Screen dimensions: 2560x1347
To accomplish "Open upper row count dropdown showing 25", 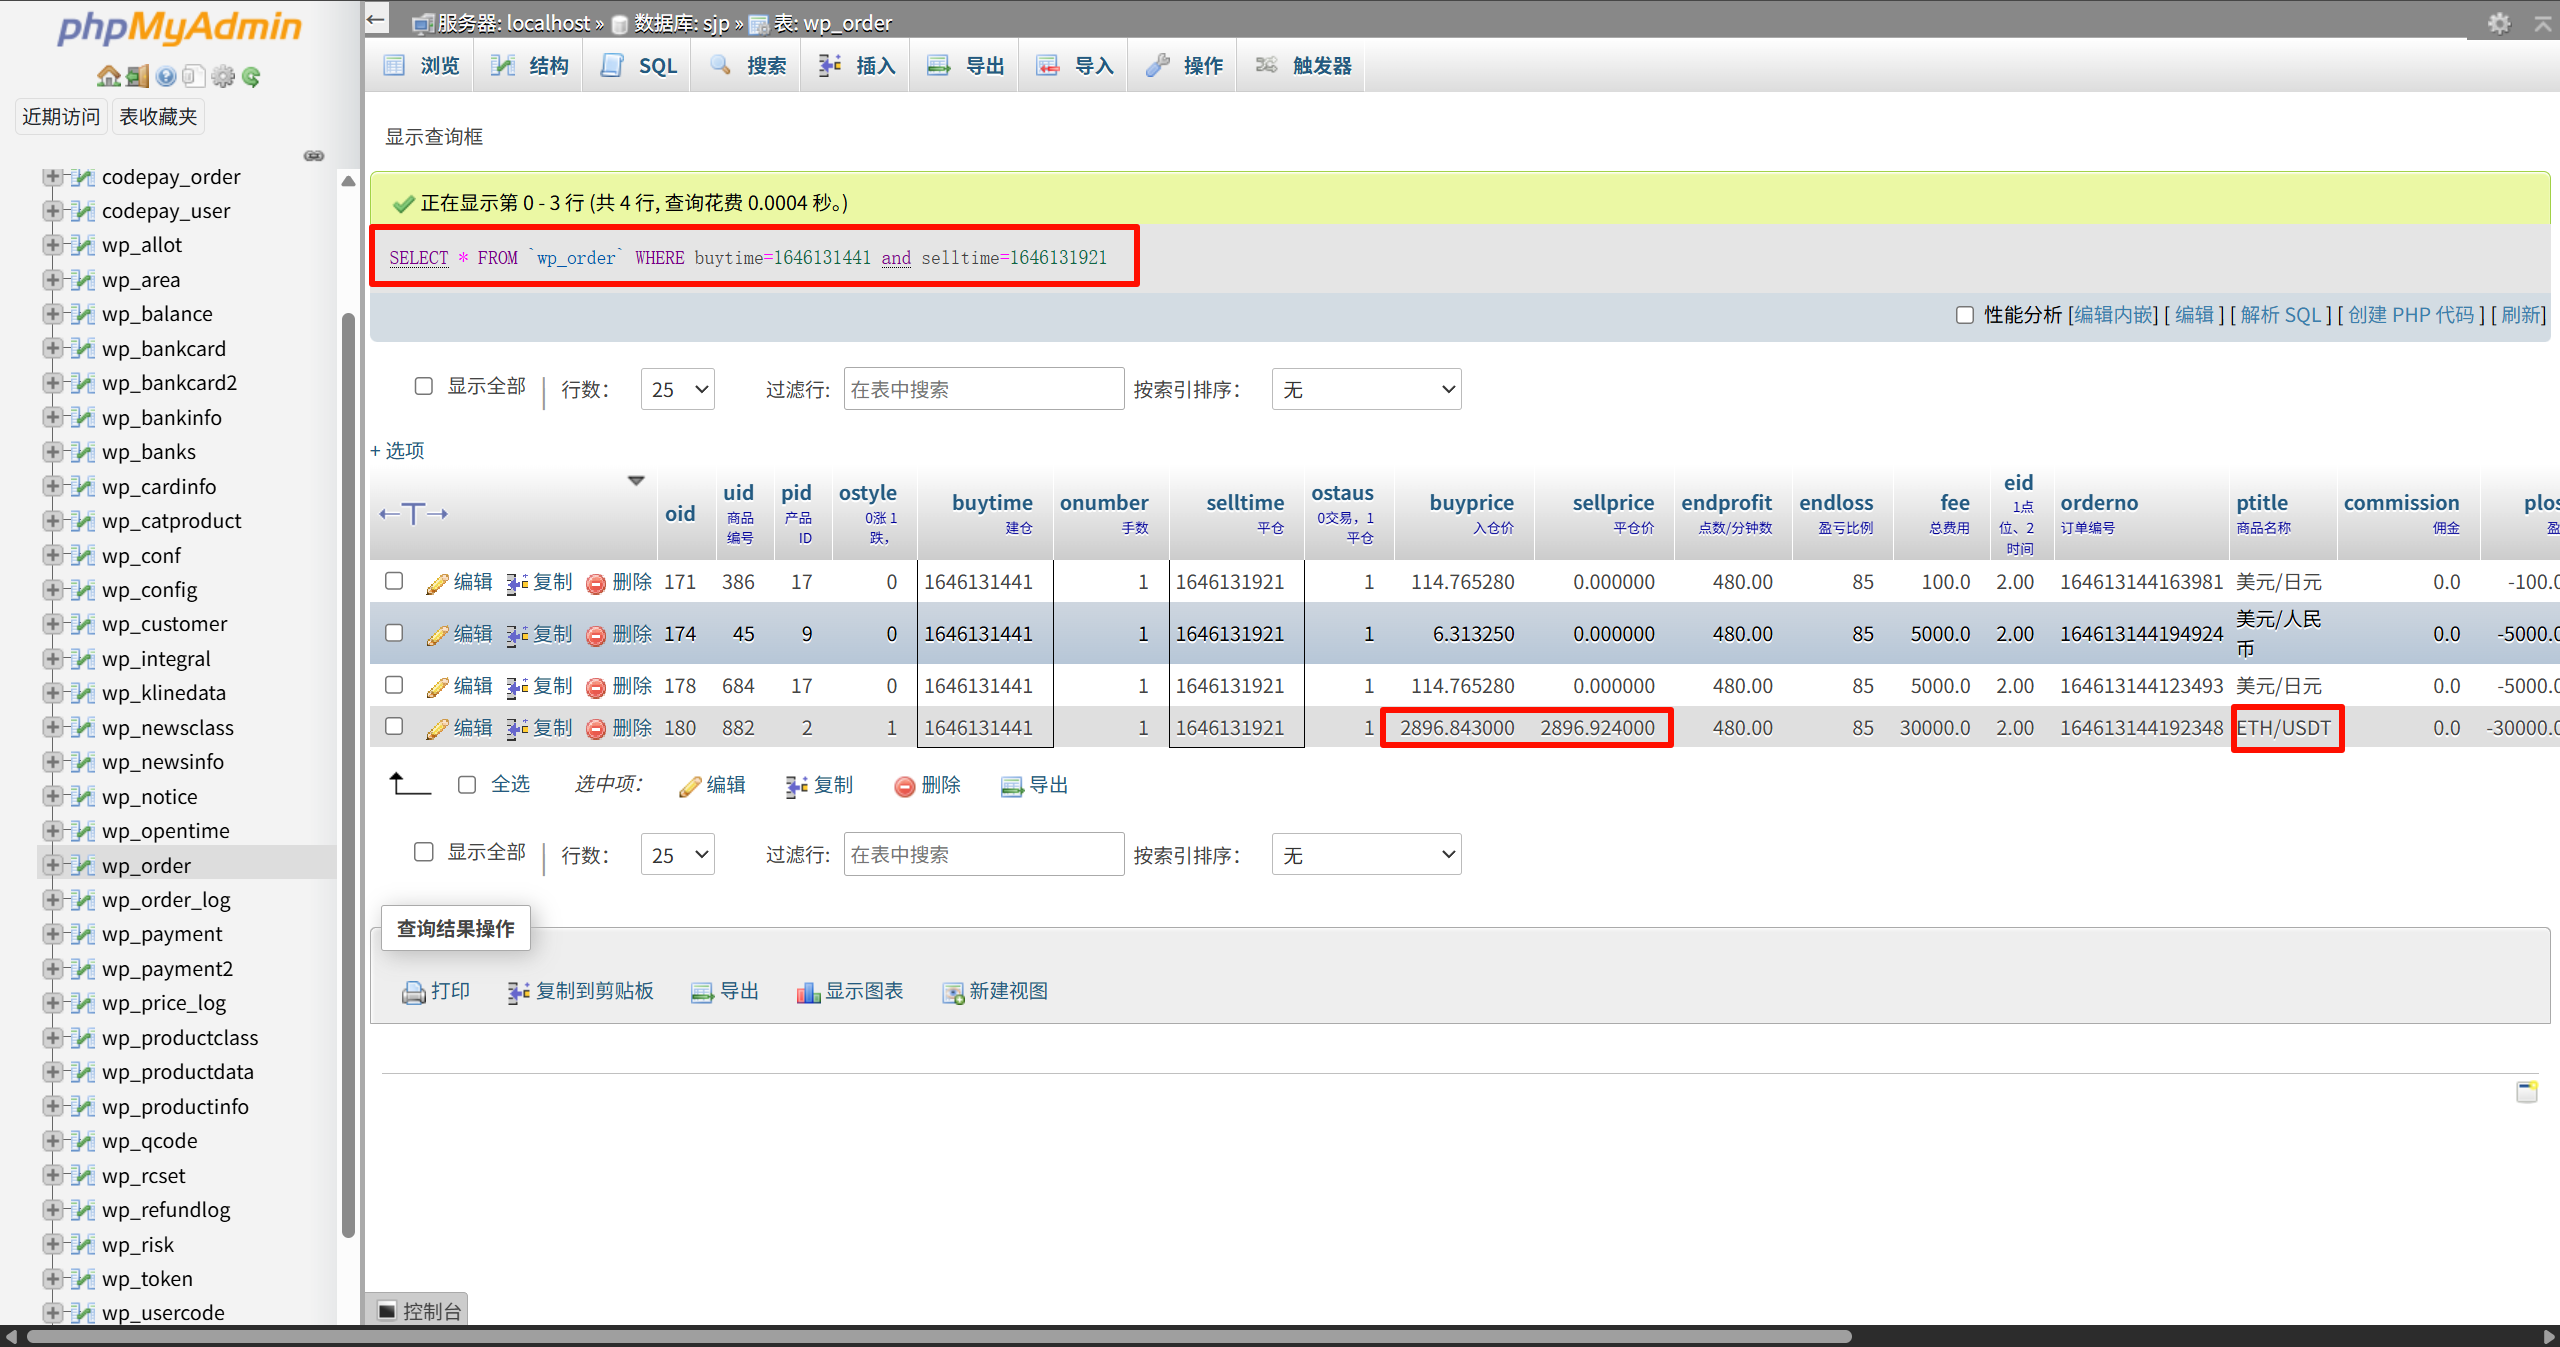I will [678, 389].
